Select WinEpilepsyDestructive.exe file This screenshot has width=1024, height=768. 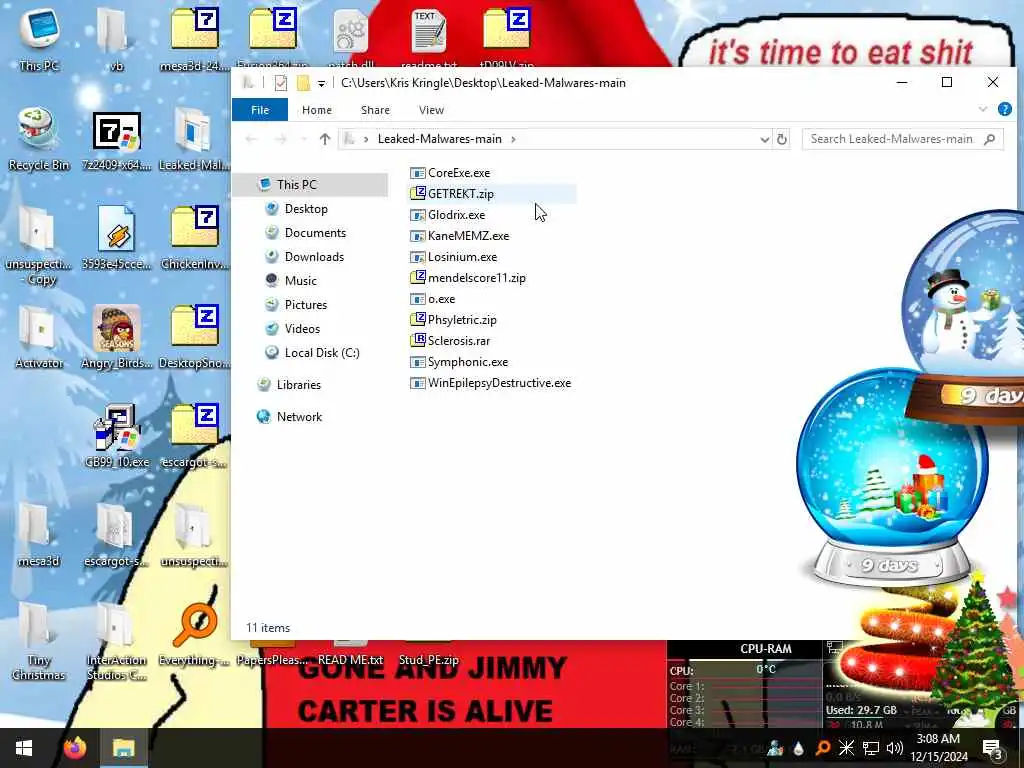pos(490,383)
